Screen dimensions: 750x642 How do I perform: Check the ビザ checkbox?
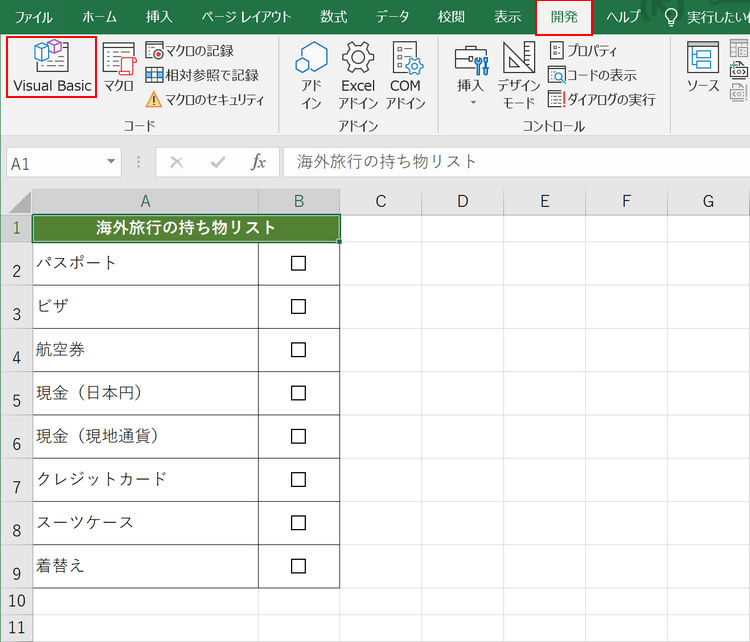click(x=298, y=307)
